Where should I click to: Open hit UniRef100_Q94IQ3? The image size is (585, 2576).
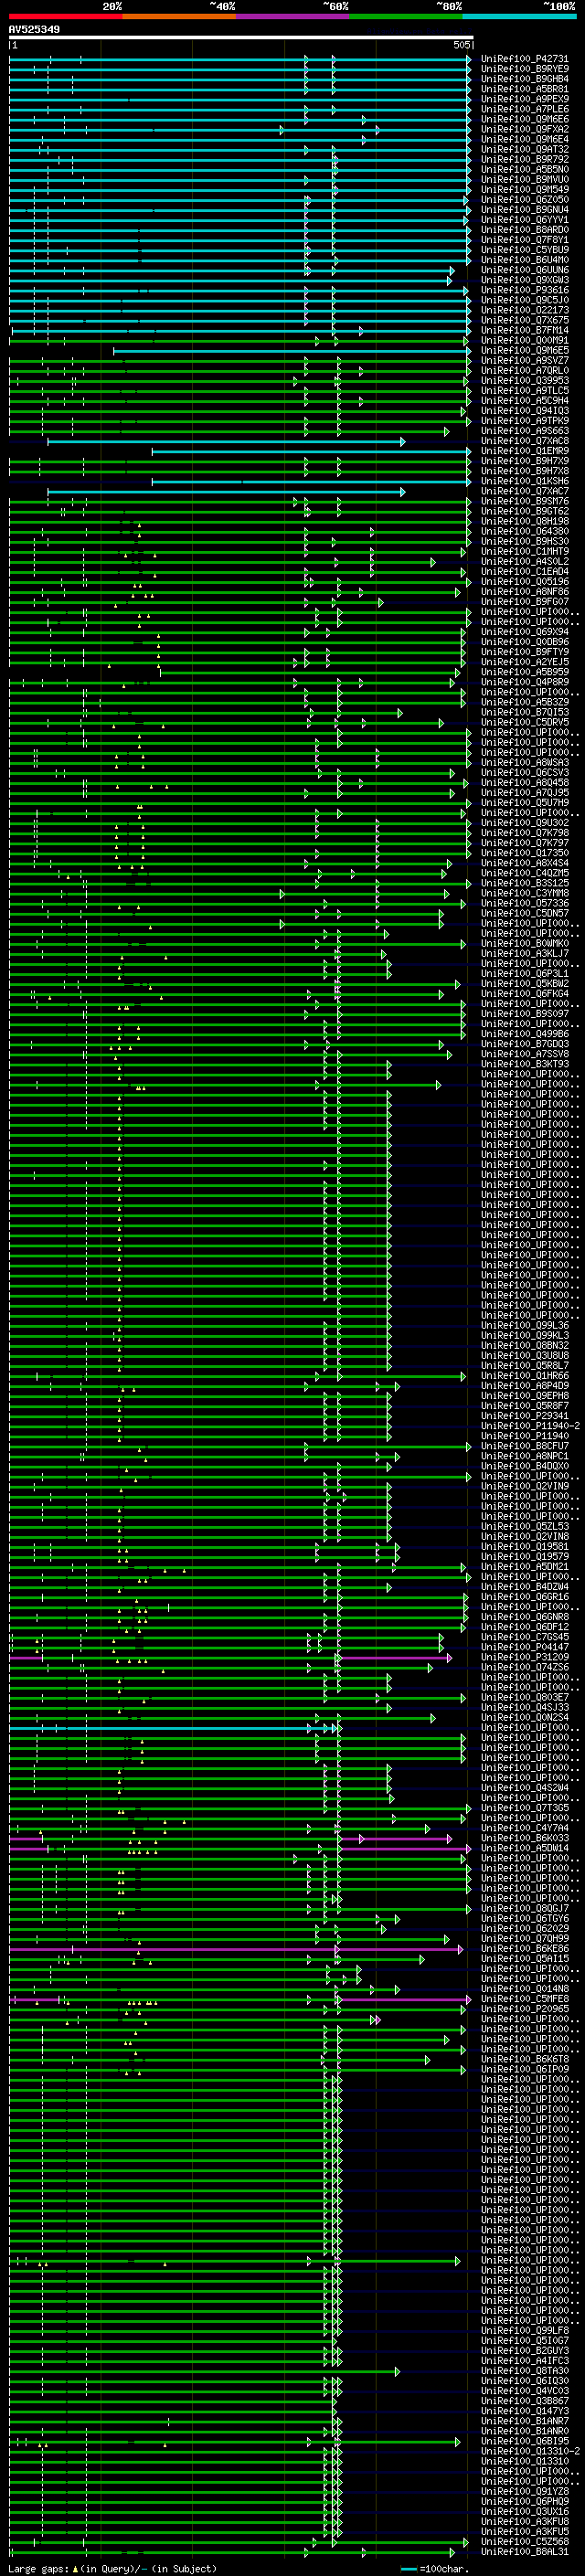click(525, 411)
